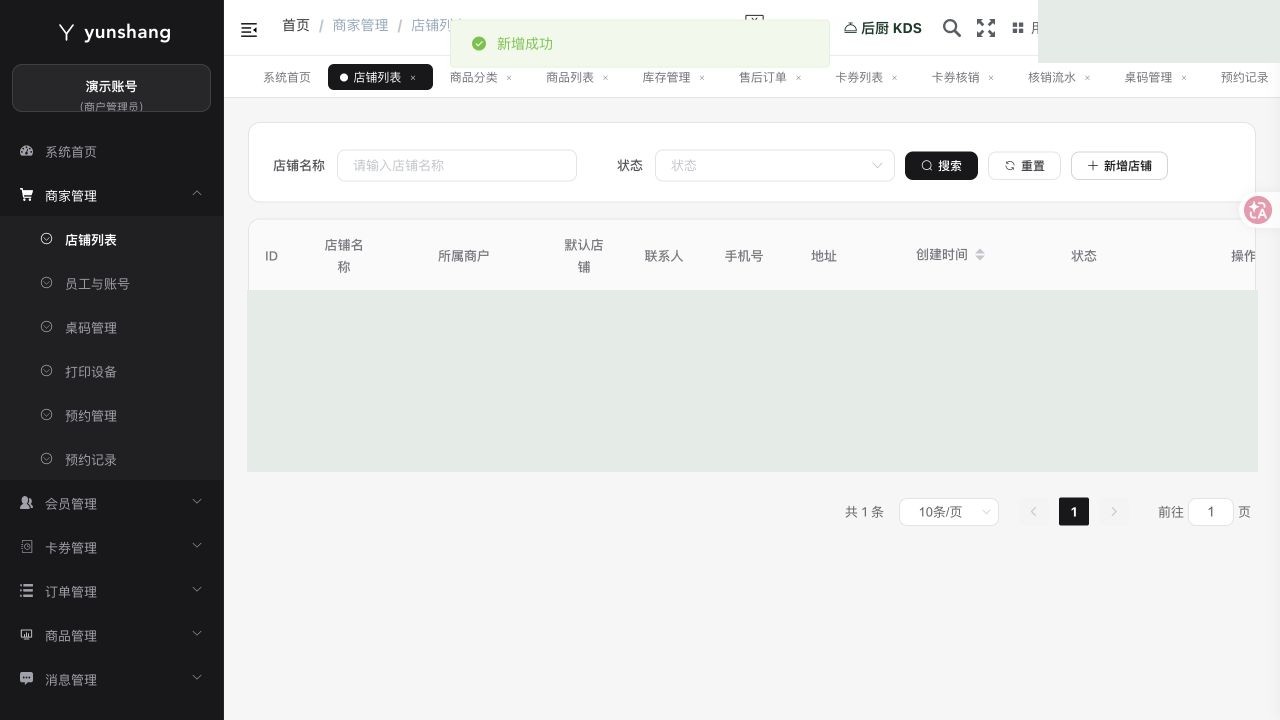The width and height of the screenshot is (1280, 720).
Task: Switch to the 预约记录 tab
Action: [1244, 77]
